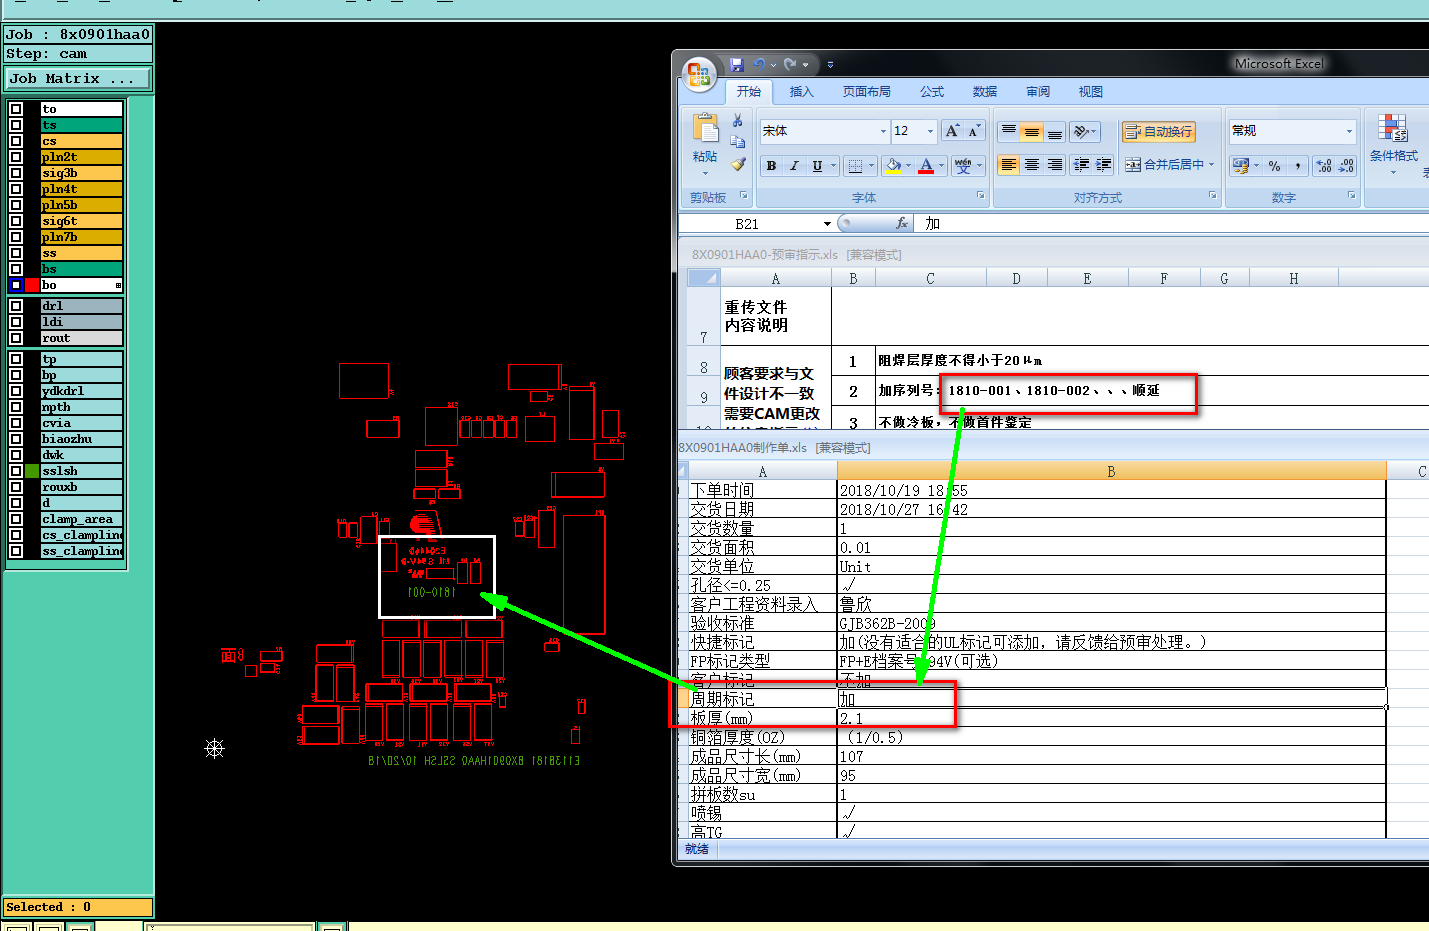
Task: Click the Redo icon in Excel
Action: coord(790,64)
